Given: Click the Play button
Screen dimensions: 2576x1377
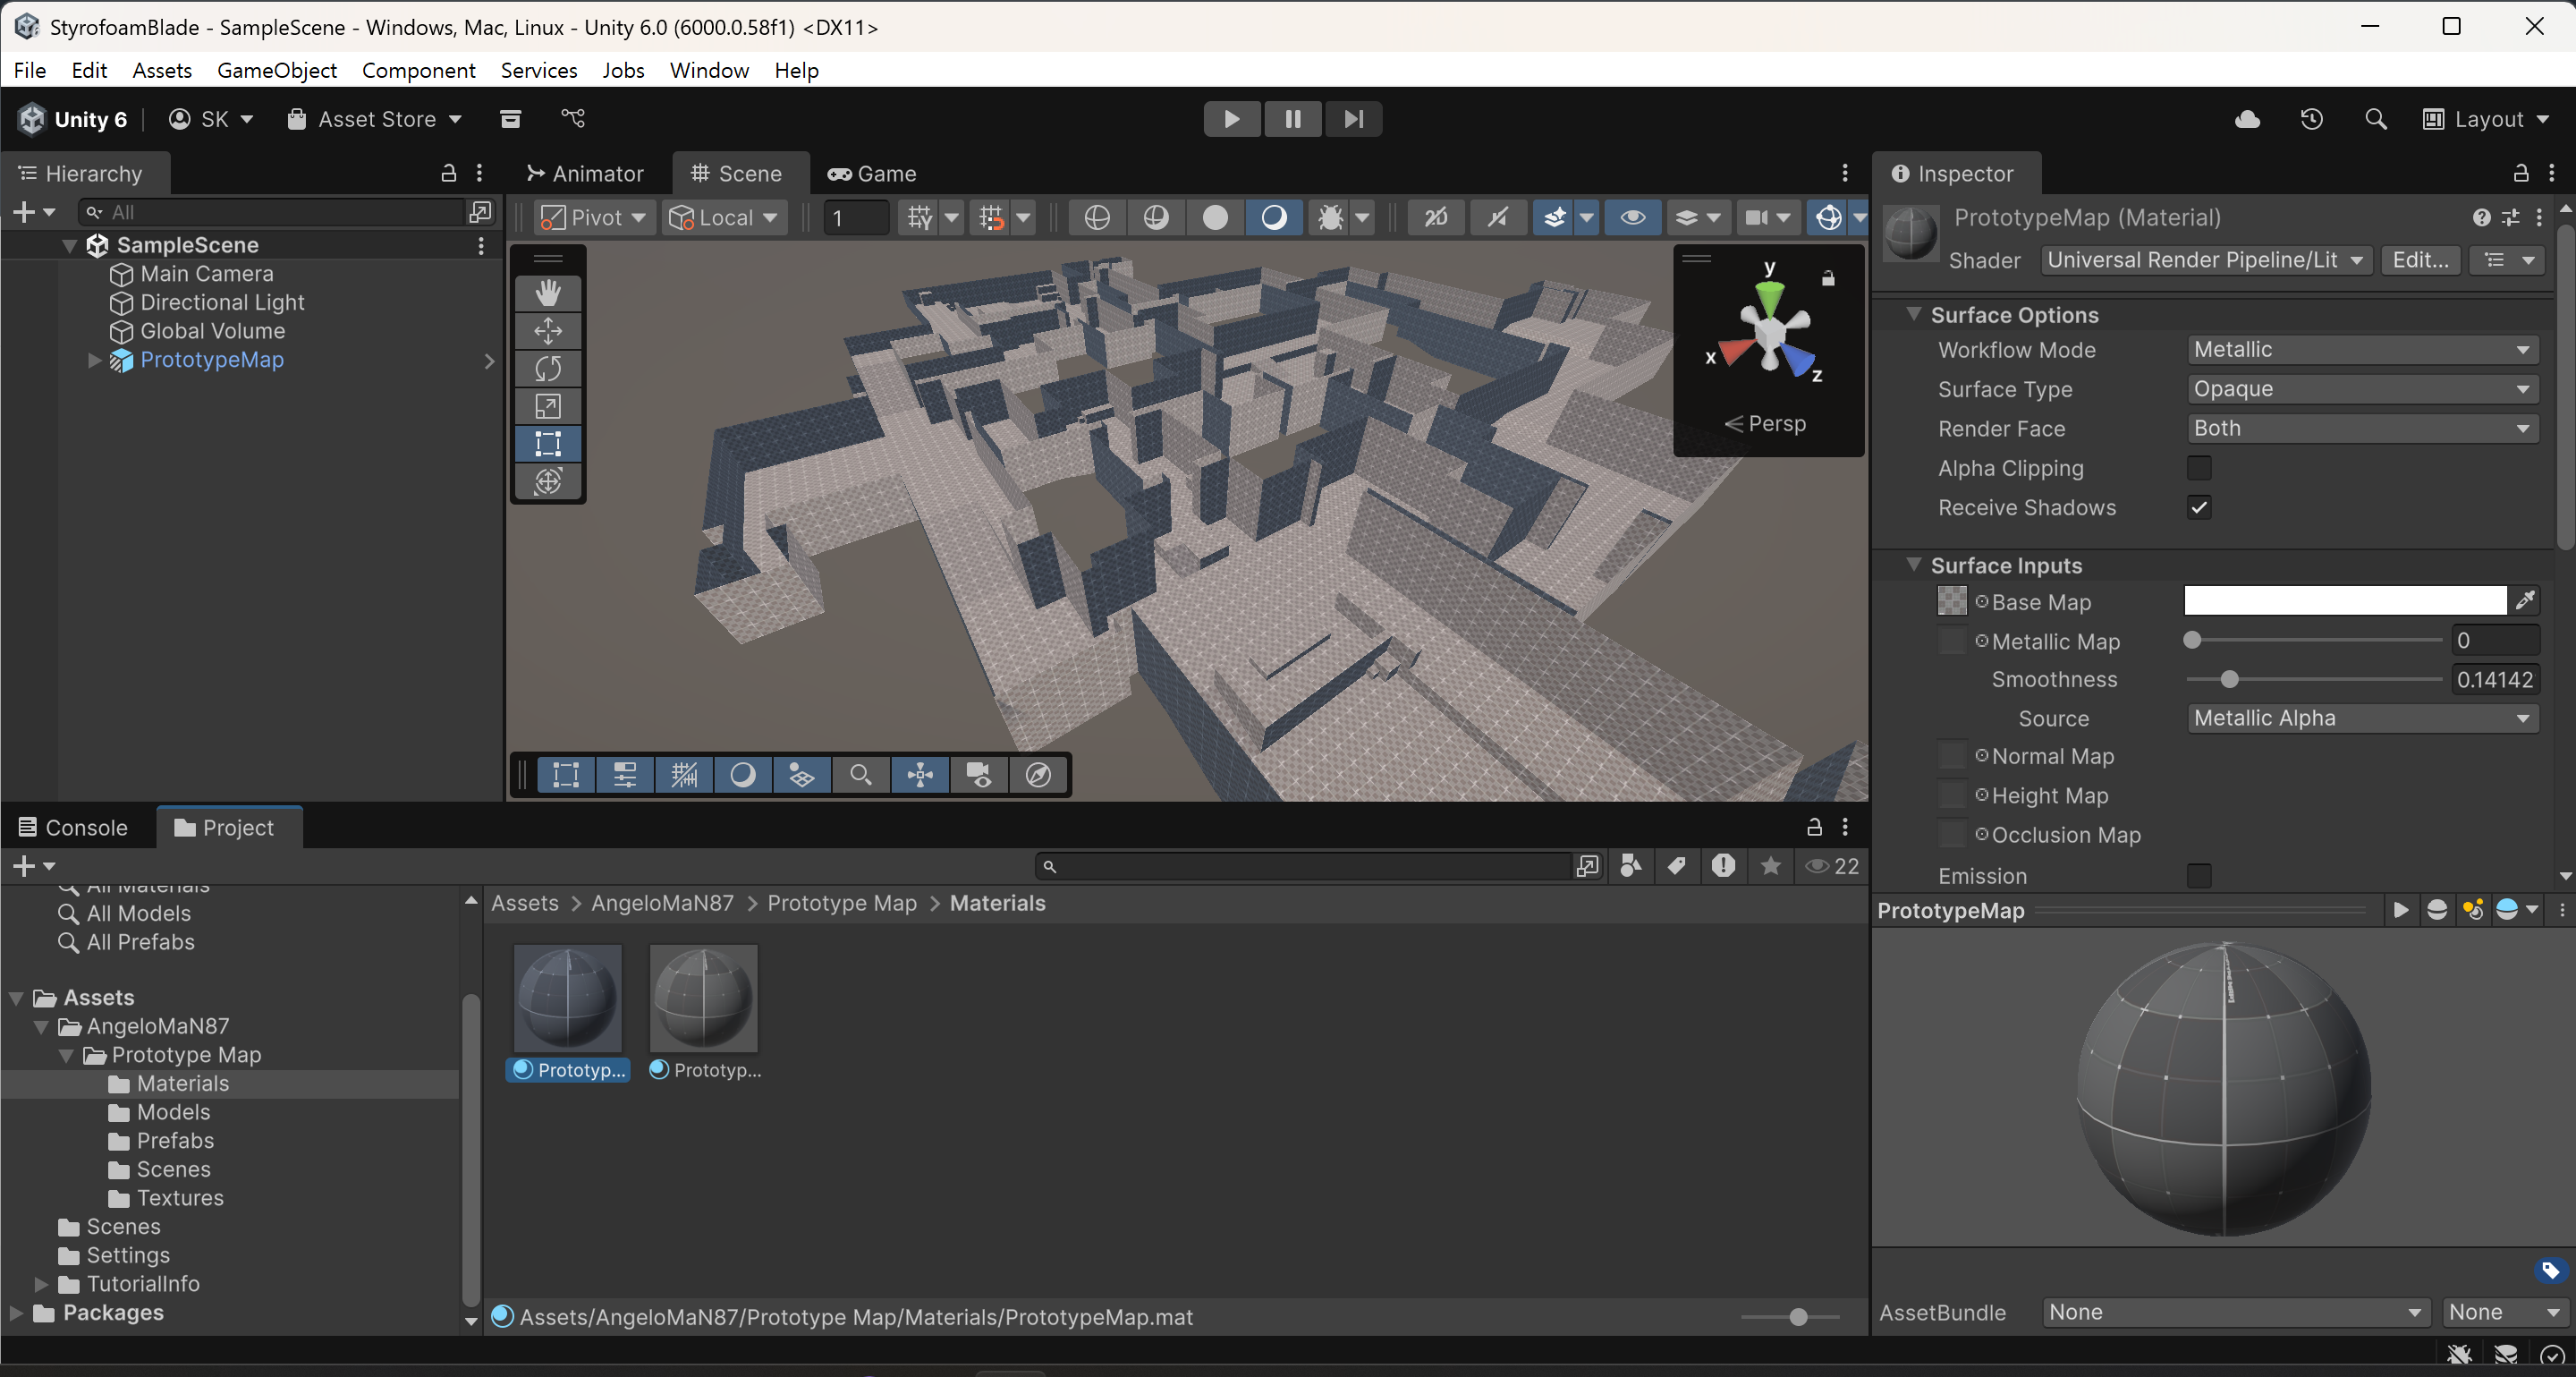Looking at the screenshot, I should pyautogui.click(x=1231, y=119).
